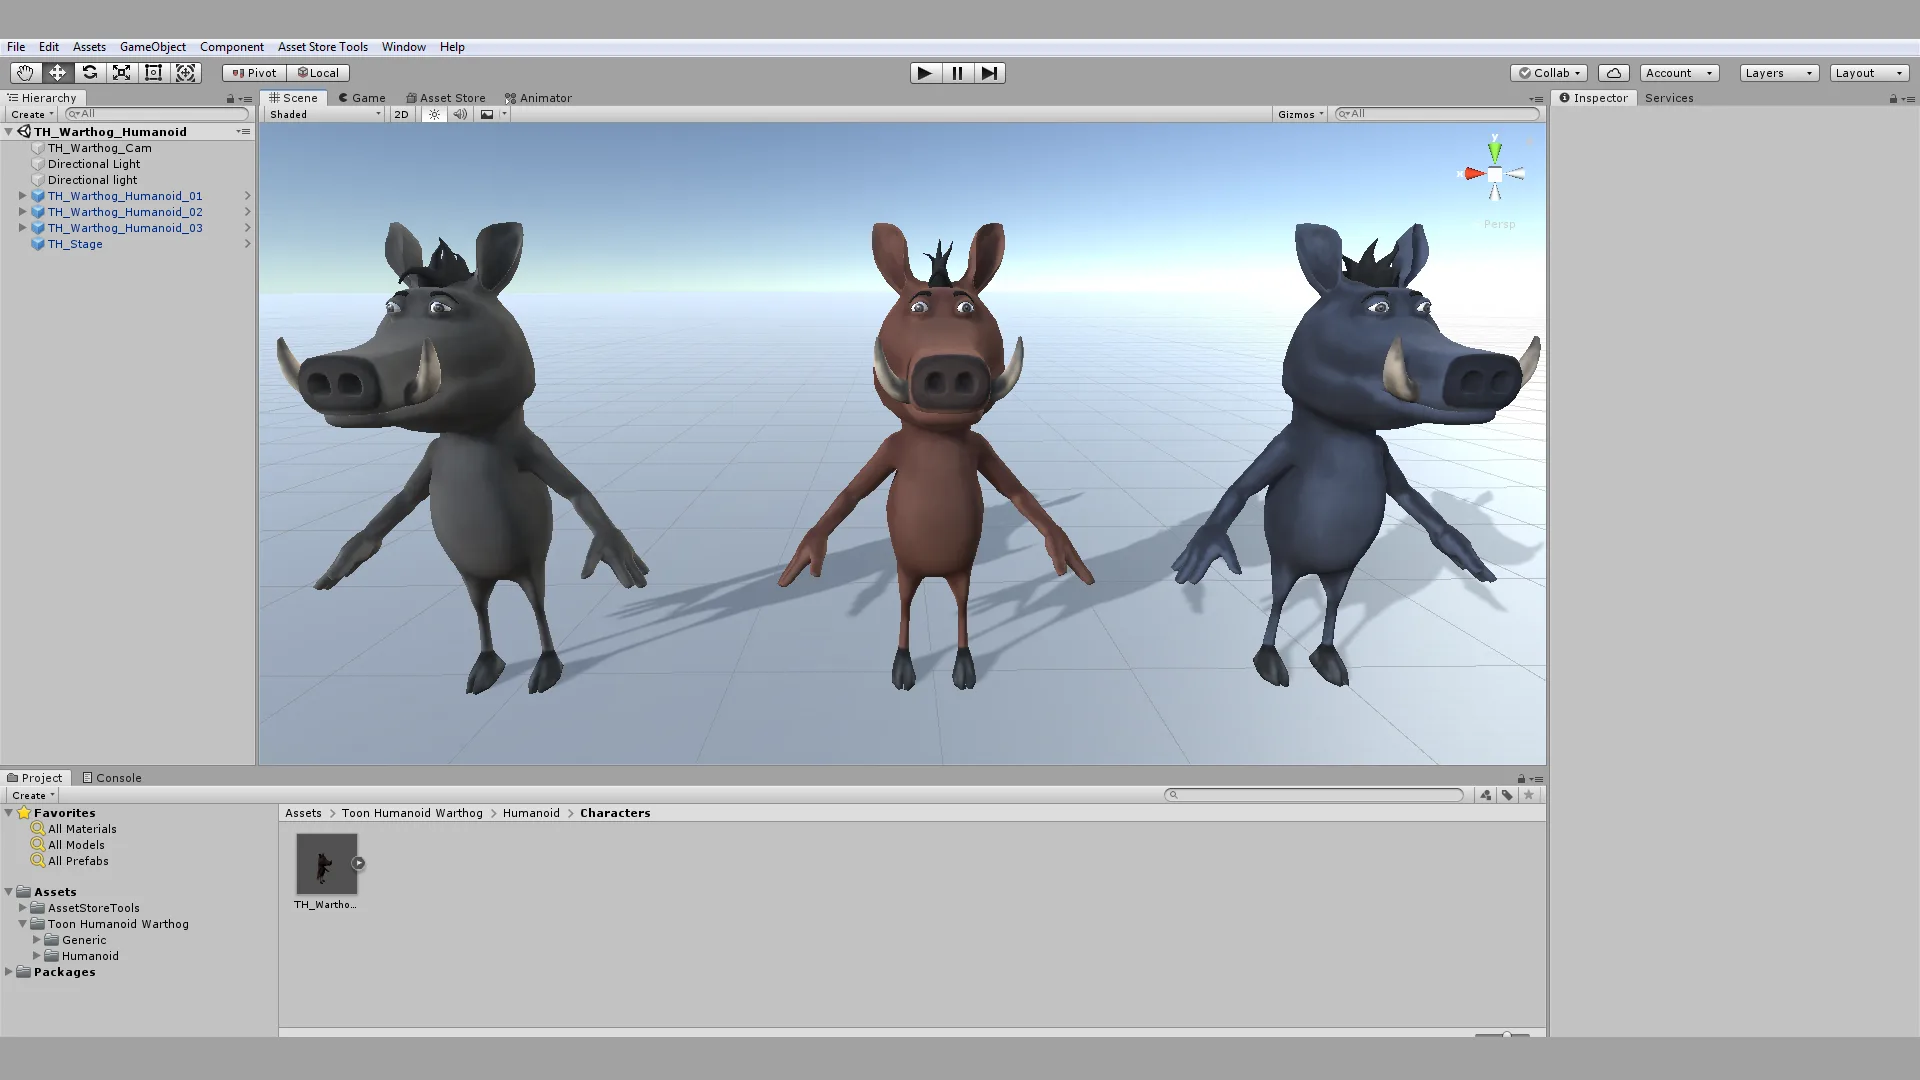1920x1080 pixels.
Task: Open the Component menu
Action: (x=232, y=47)
